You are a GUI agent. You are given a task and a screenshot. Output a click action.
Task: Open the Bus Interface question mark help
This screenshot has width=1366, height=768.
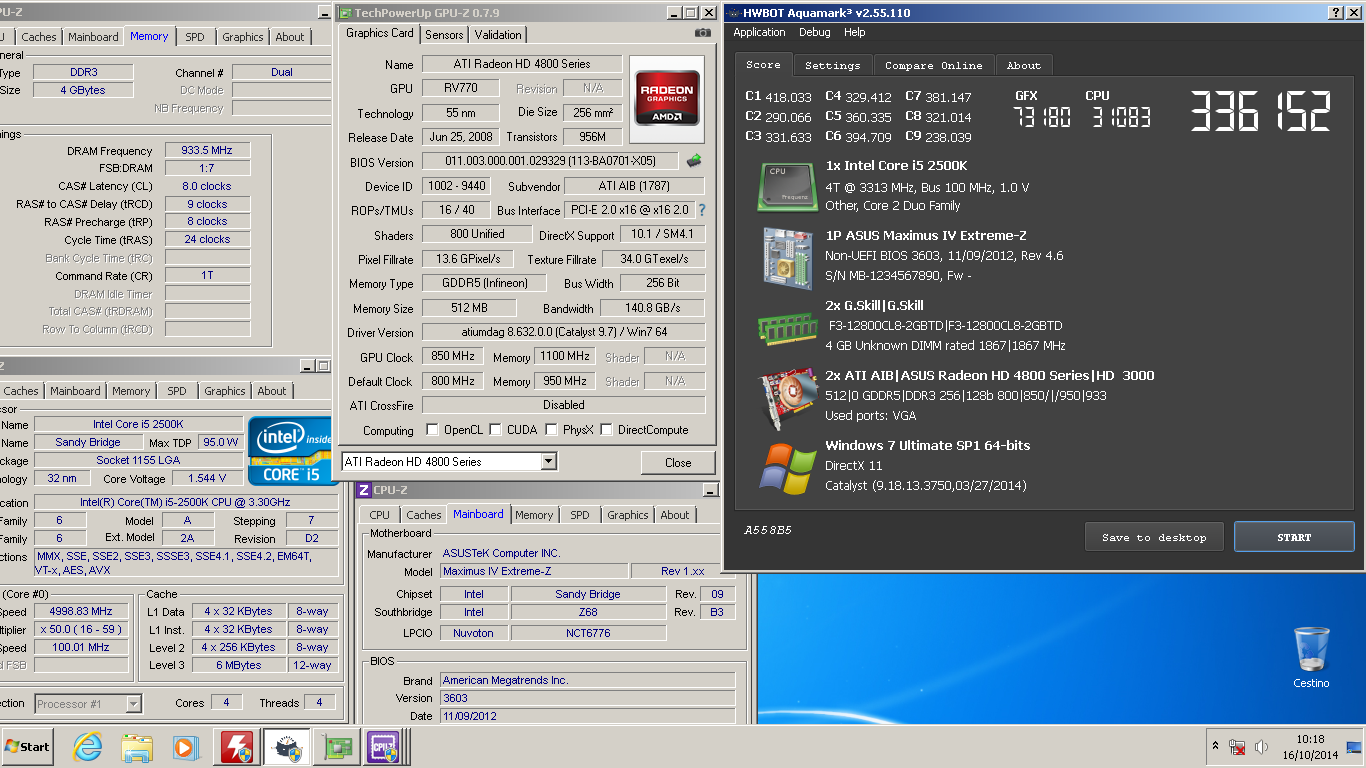pyautogui.click(x=701, y=210)
